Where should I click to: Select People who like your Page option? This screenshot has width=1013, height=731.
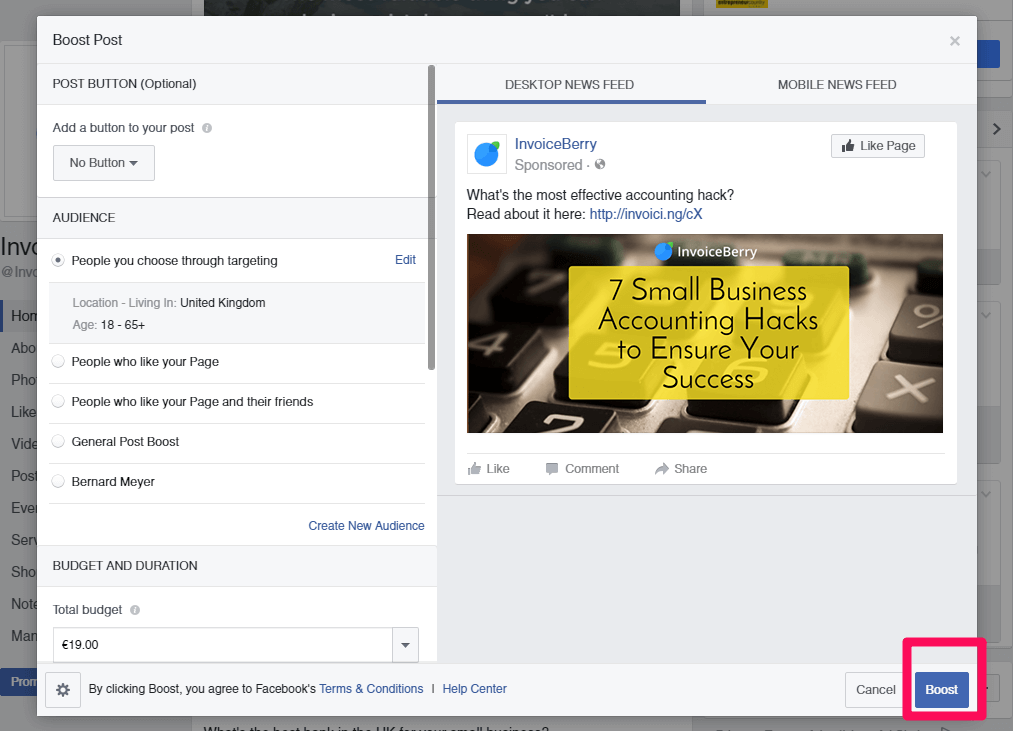(x=58, y=361)
